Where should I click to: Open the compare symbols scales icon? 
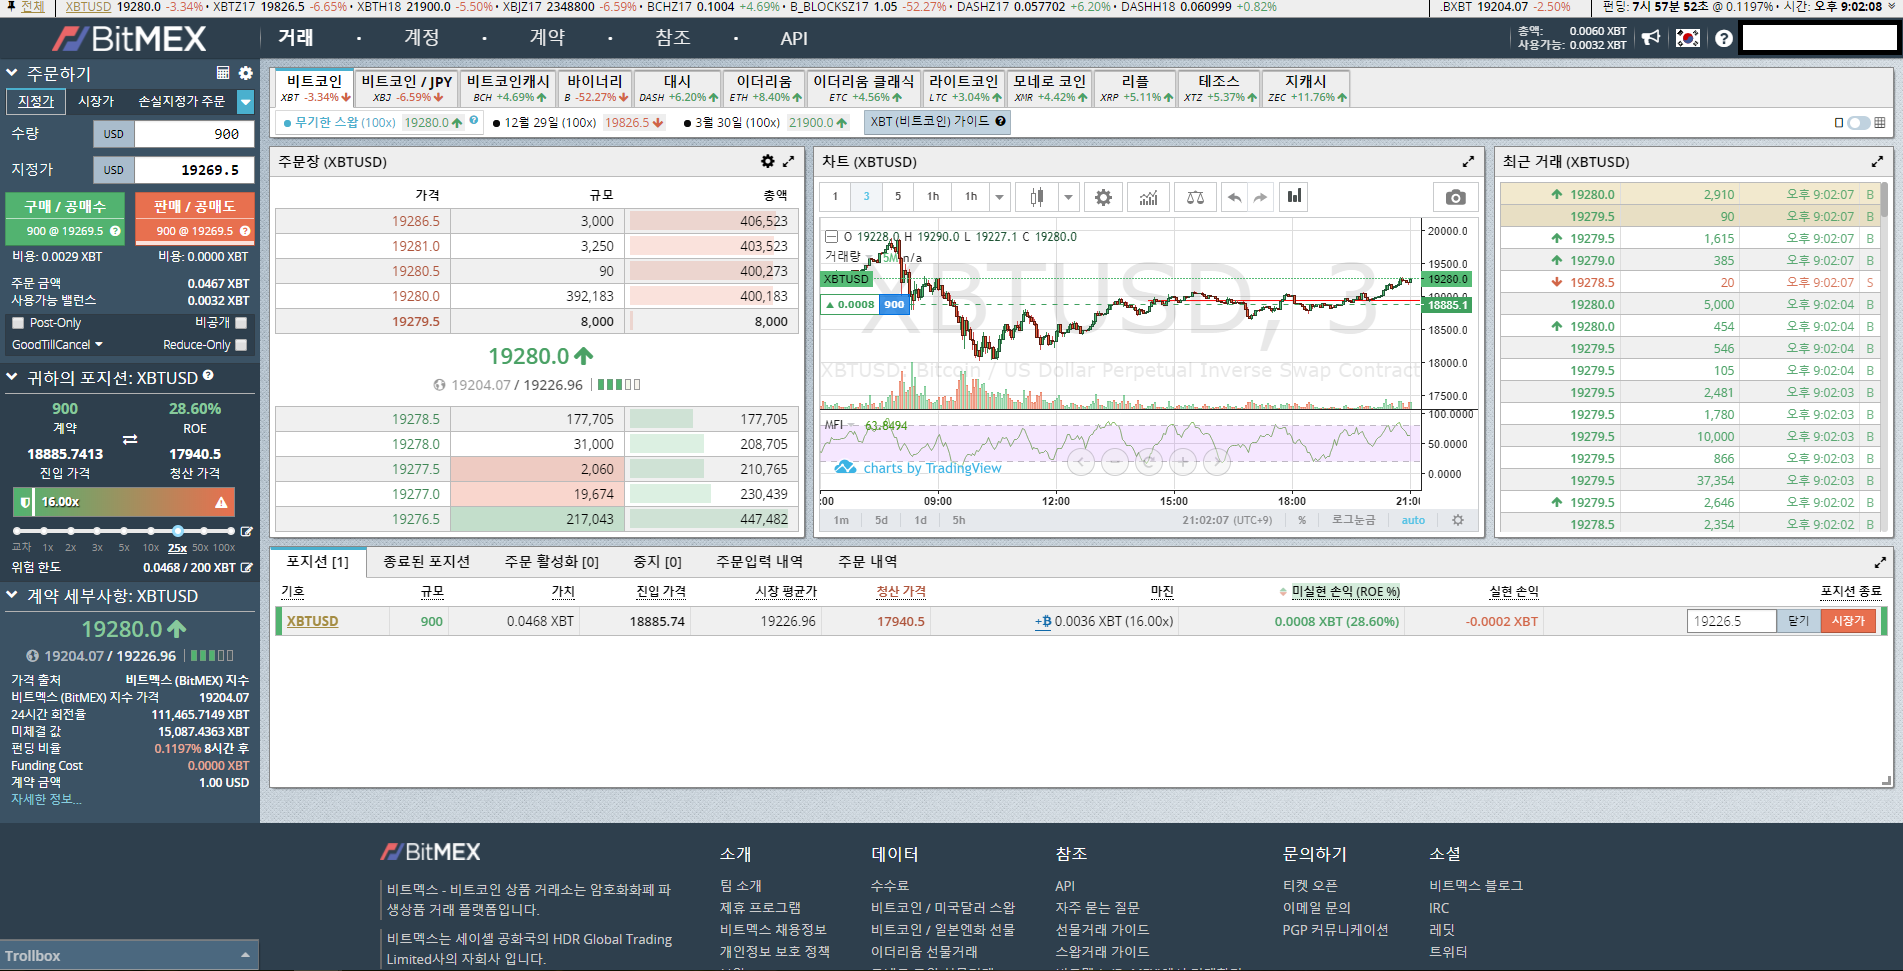point(1195,197)
